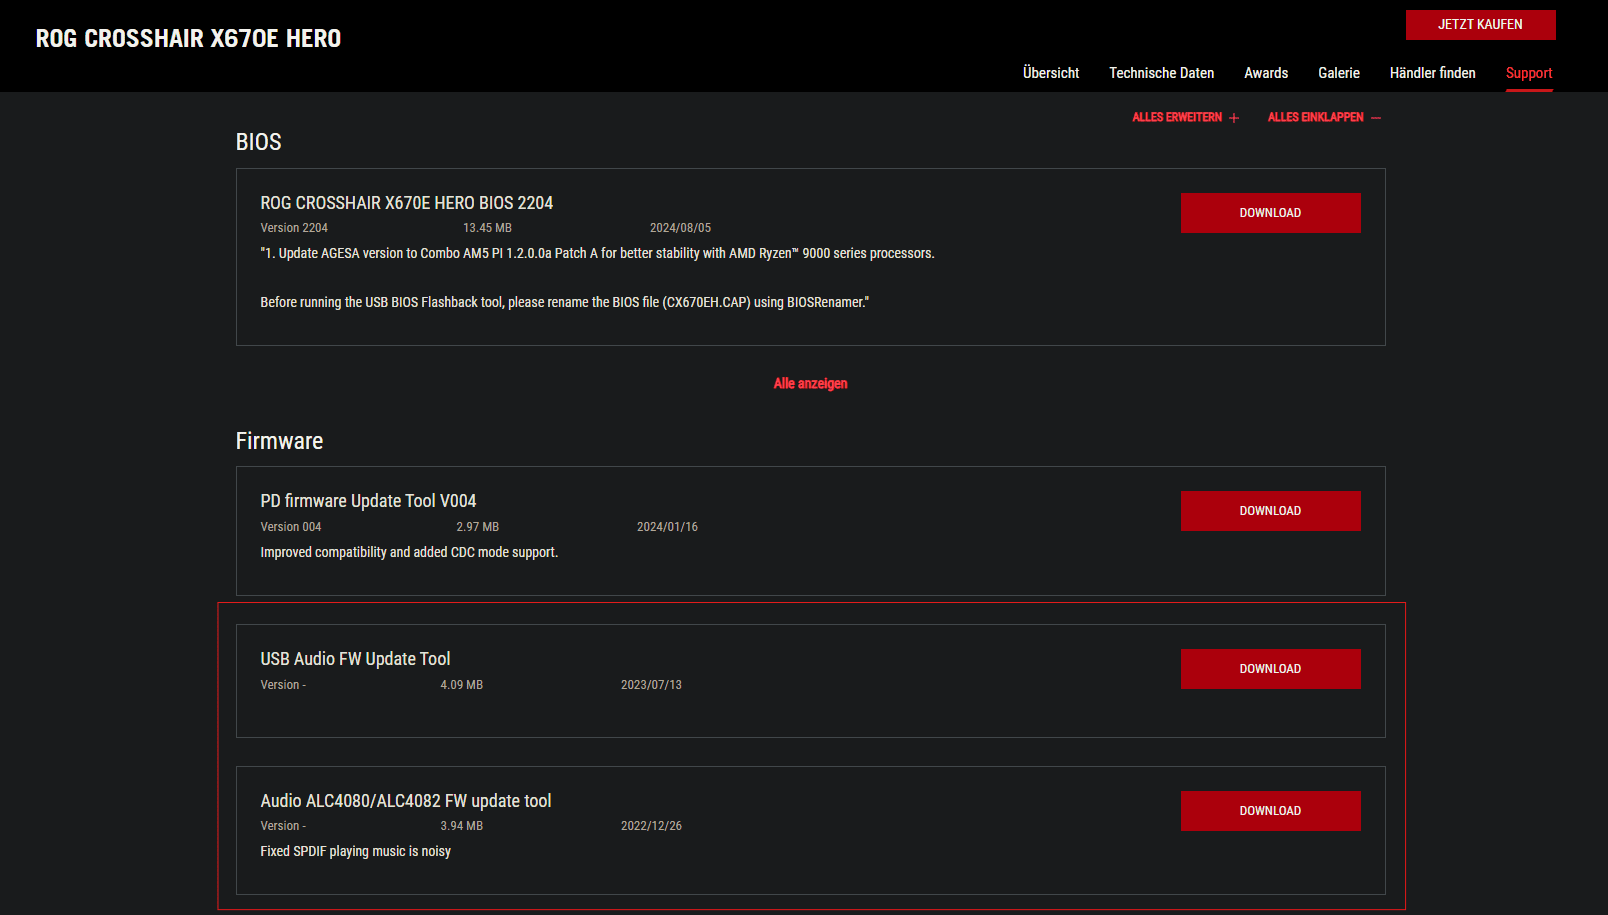Click the 2.97 MB file size
The height and width of the screenshot is (915, 1608).
pyautogui.click(x=477, y=527)
